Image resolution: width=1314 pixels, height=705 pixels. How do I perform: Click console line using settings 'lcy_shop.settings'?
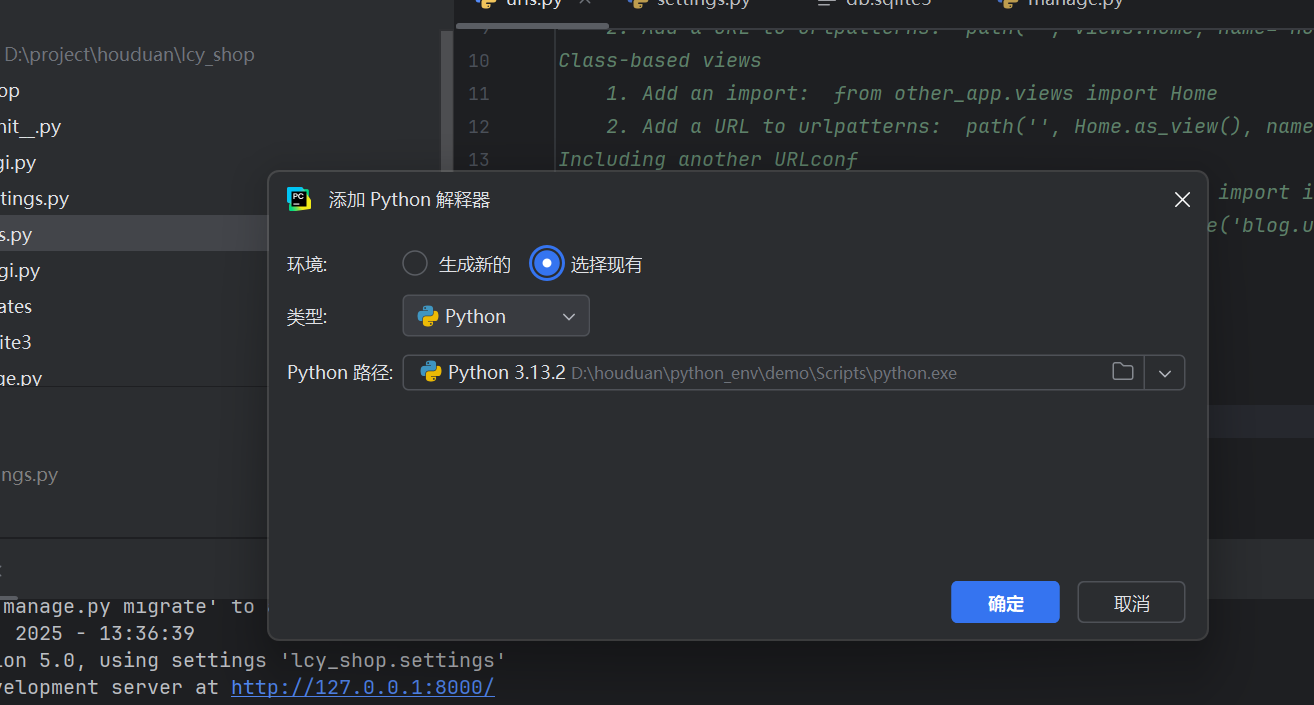pyautogui.click(x=253, y=660)
